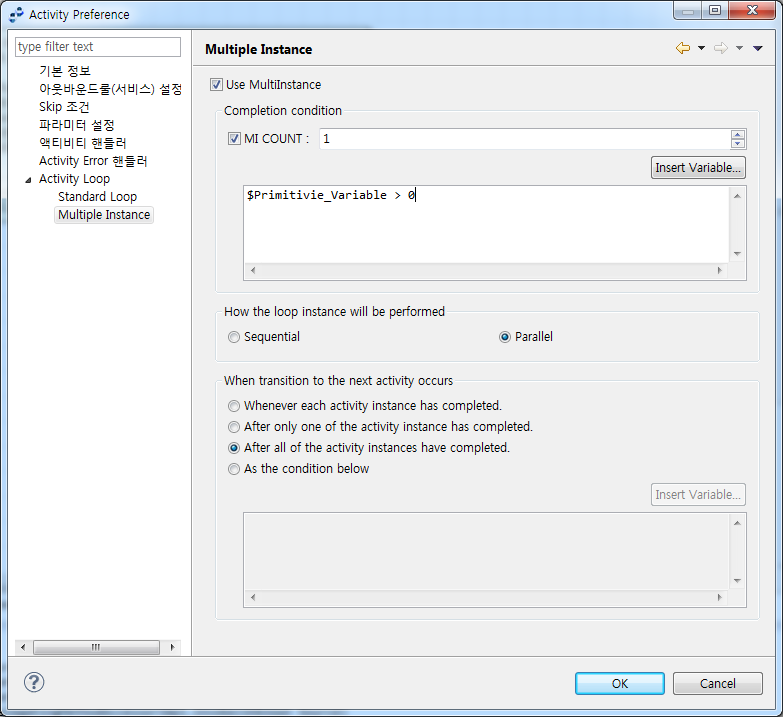The image size is (783, 717).
Task: Open the 아웃바운드룰(서비스) 설정 page
Action: [110, 89]
